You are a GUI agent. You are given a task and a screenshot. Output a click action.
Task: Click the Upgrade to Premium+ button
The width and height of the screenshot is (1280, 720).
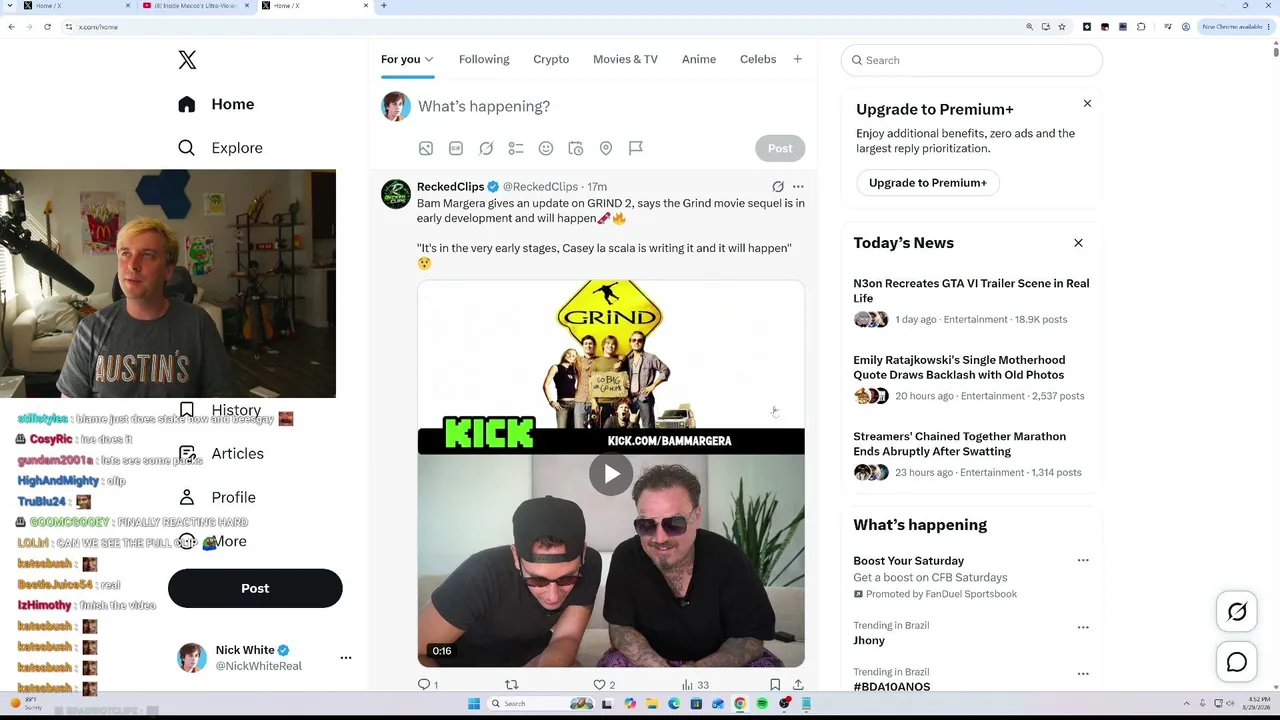[928, 183]
